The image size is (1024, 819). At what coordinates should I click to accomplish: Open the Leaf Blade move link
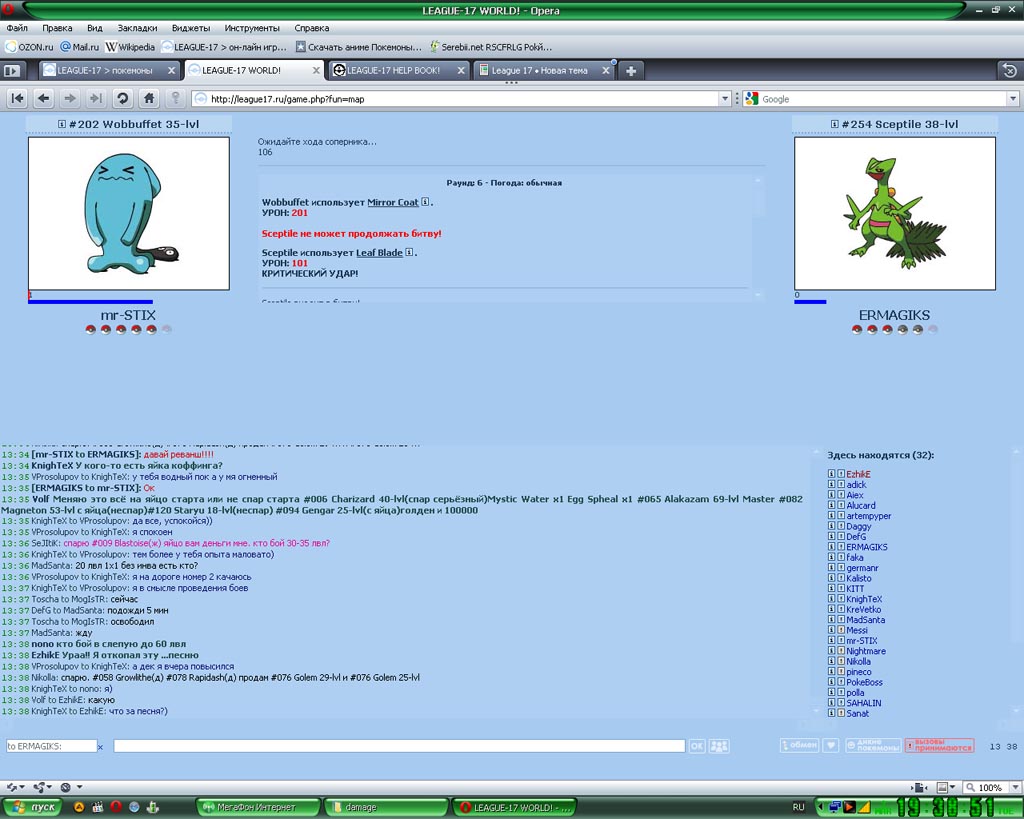tap(379, 253)
